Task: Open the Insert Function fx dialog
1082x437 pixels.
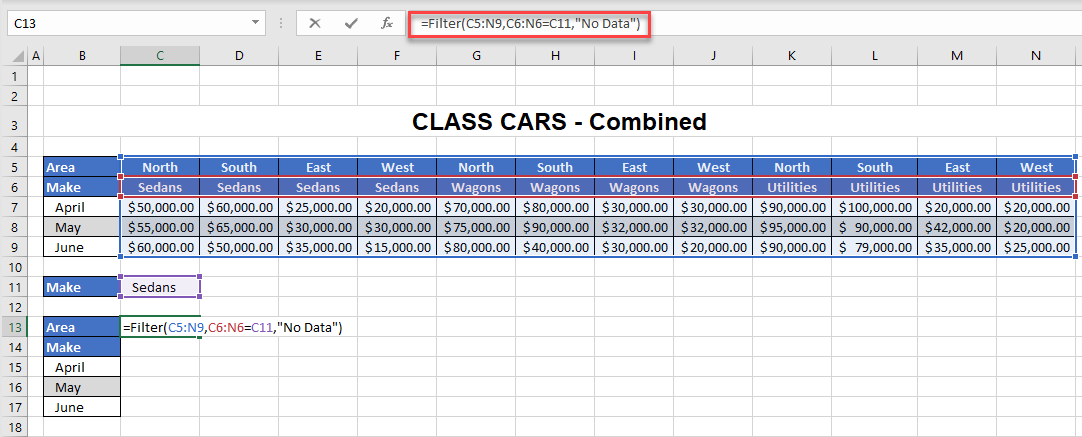Action: (x=386, y=22)
